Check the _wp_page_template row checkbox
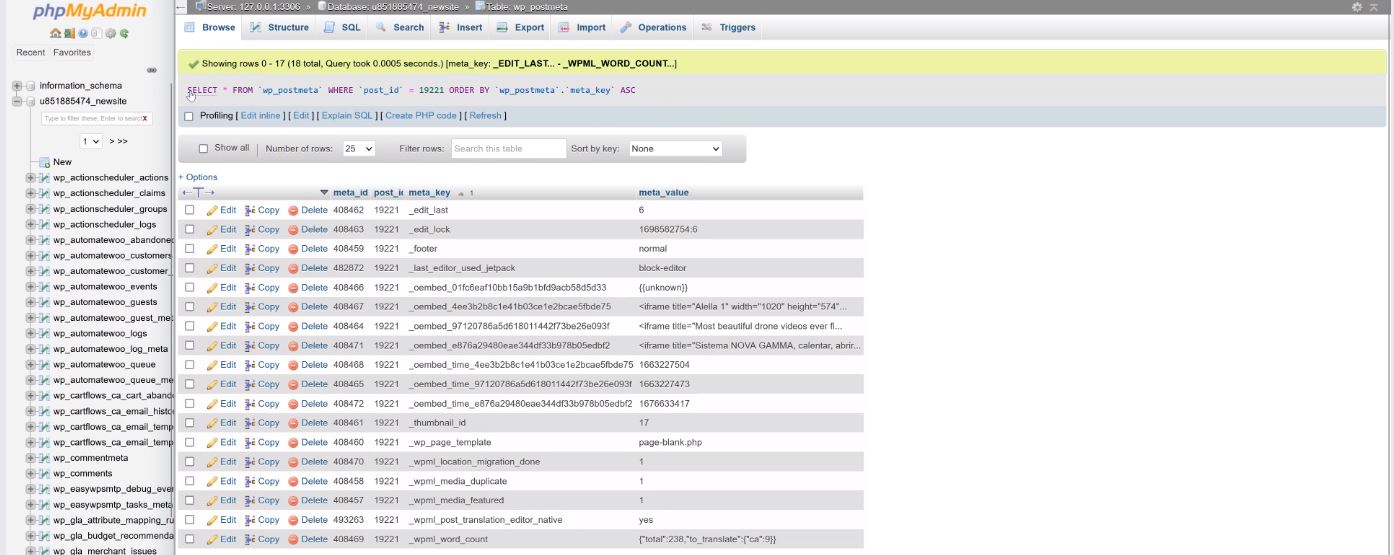Image resolution: width=1394 pixels, height=555 pixels. 189,442
